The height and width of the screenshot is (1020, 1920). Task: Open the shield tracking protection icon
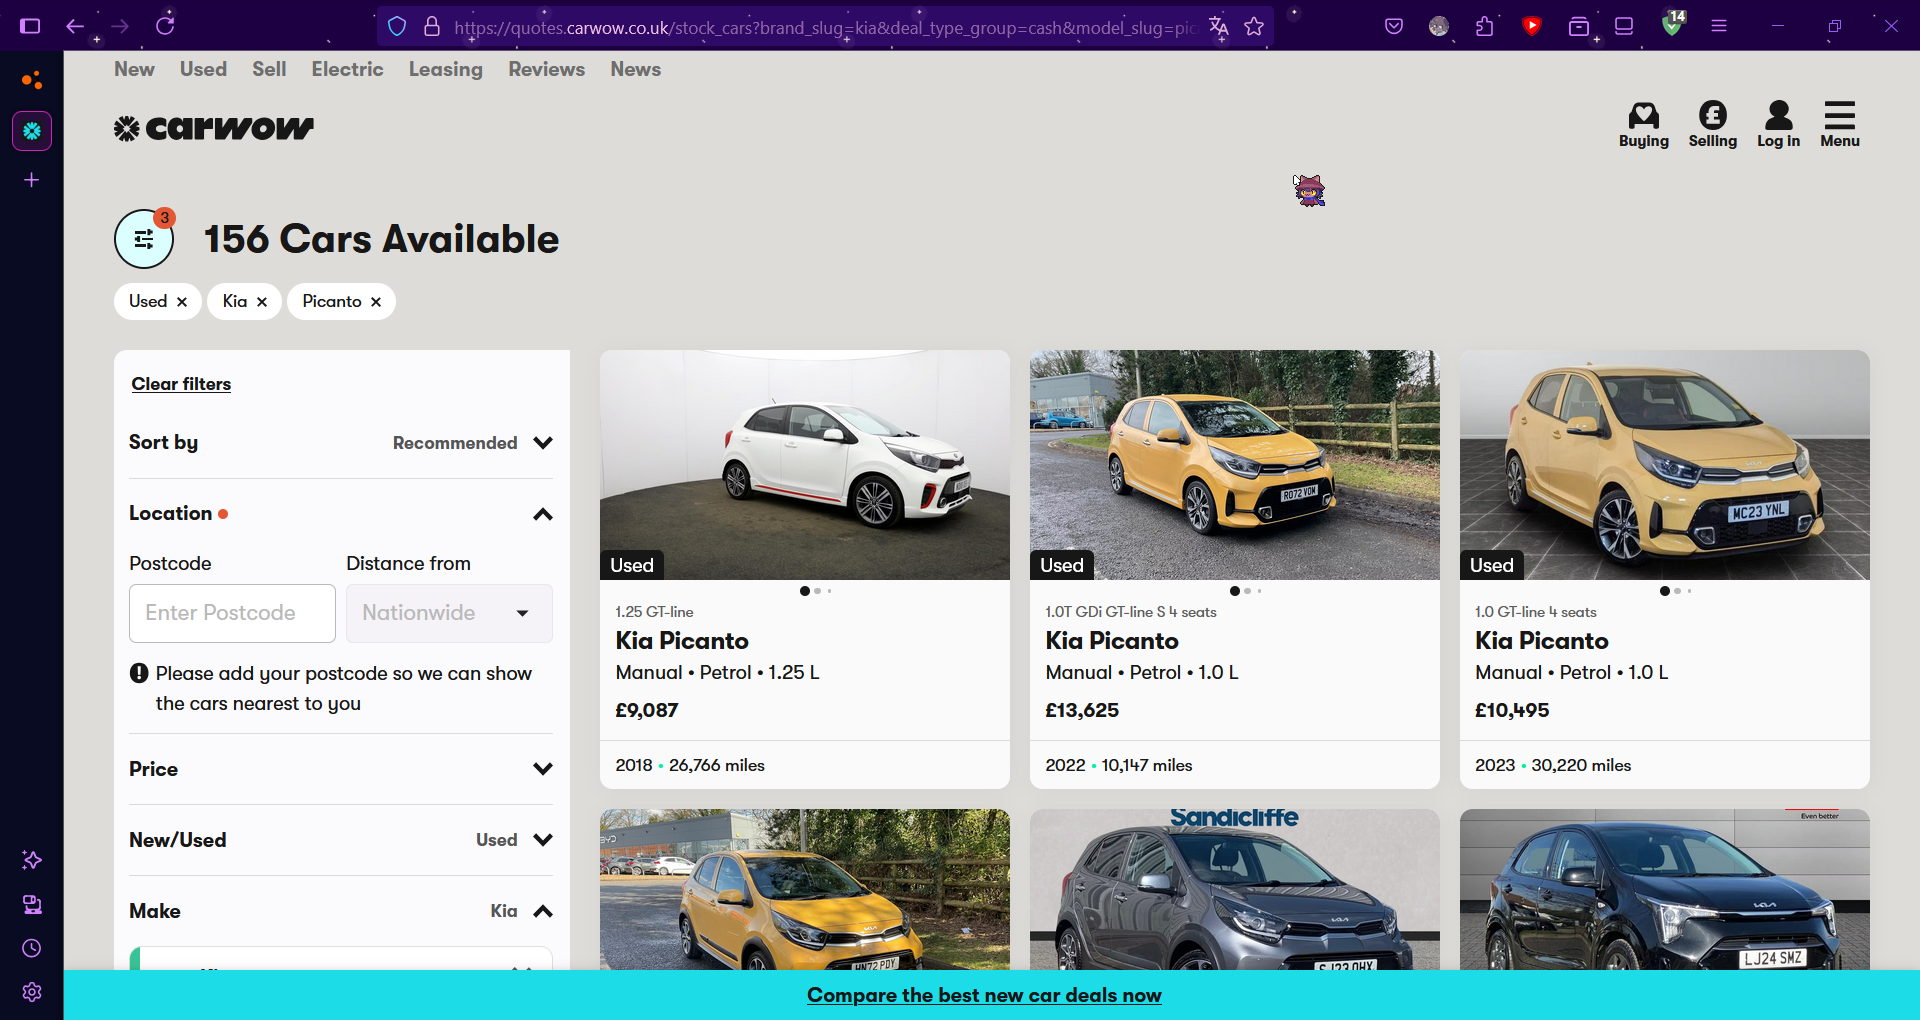397,27
